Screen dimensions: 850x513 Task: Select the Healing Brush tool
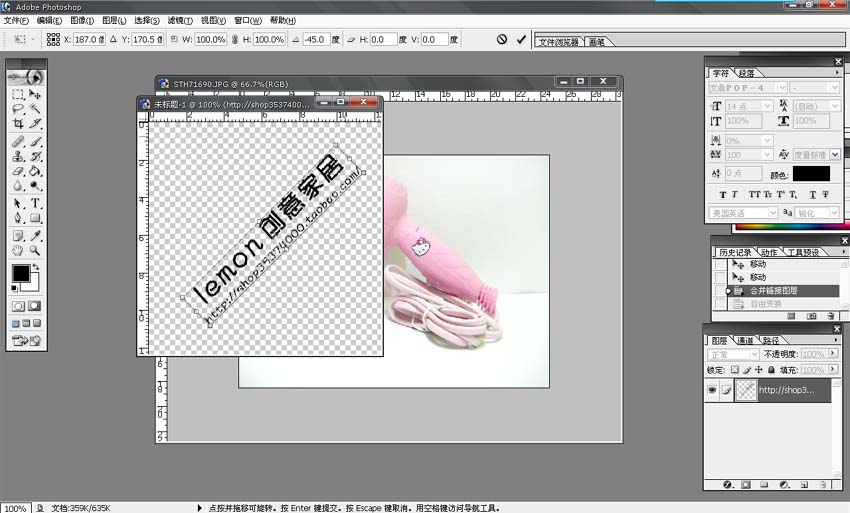[x=18, y=142]
